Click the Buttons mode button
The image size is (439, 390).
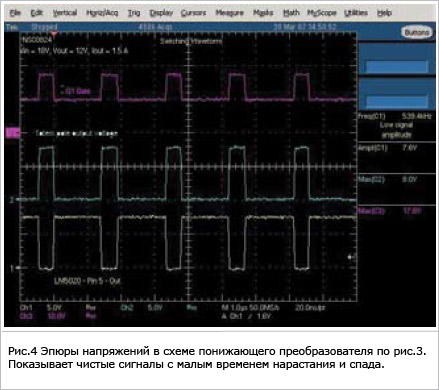pos(416,32)
